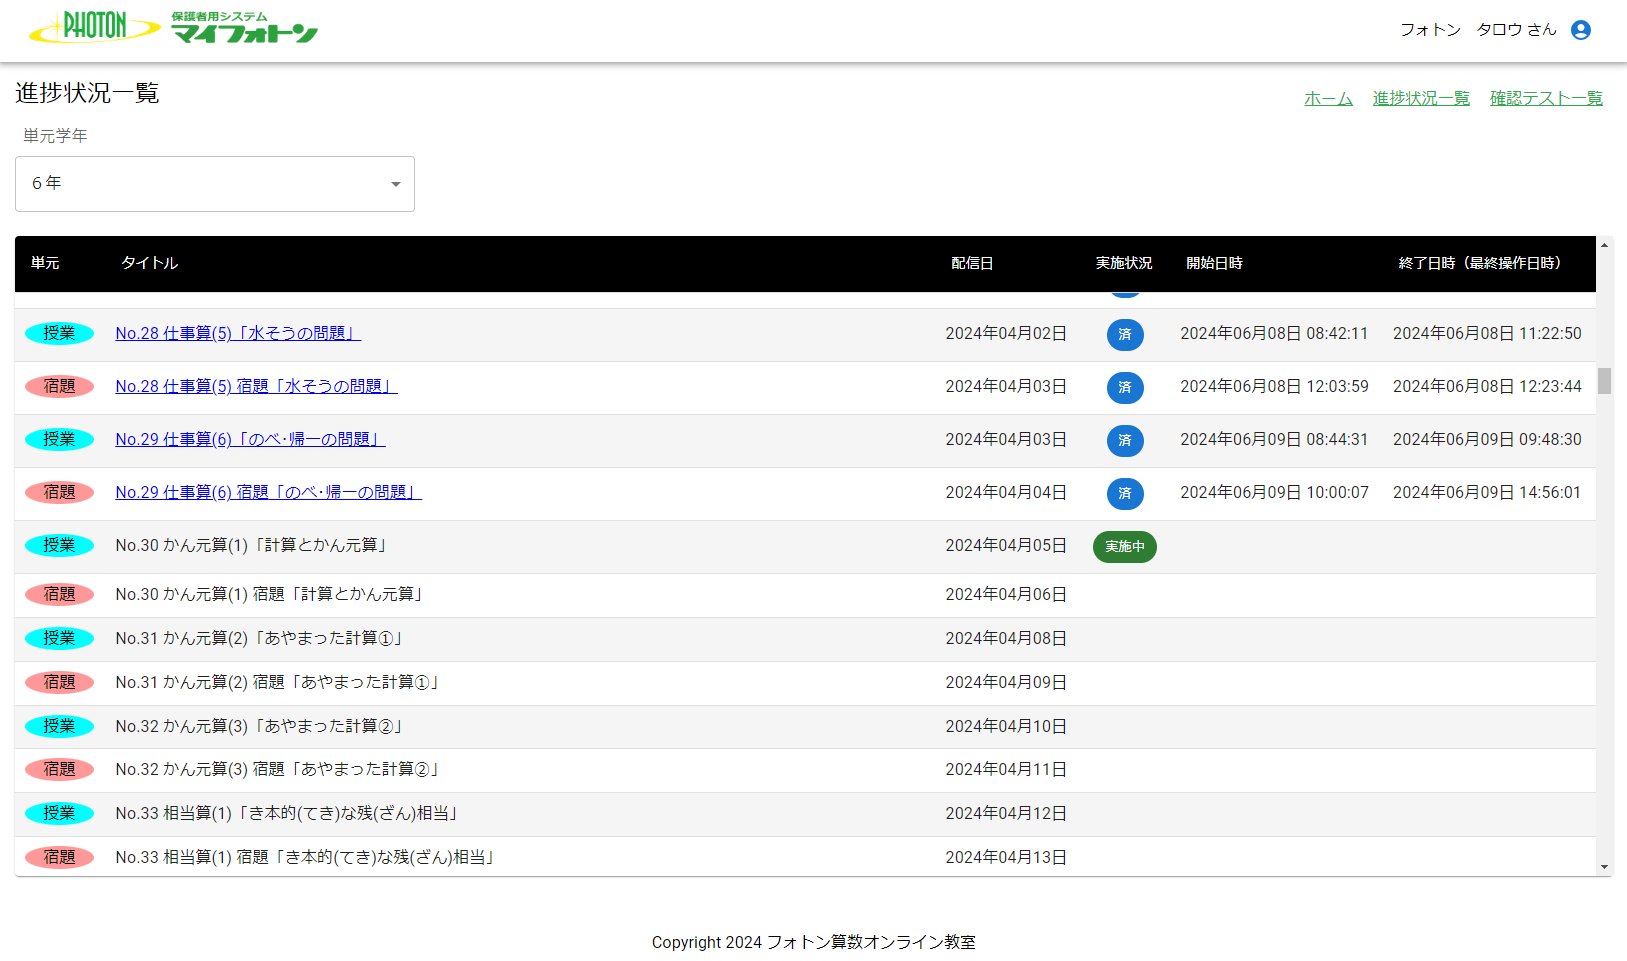Click start time 2024年06月09日 10:00:07
The width and height of the screenshot is (1627, 961).
[1274, 492]
